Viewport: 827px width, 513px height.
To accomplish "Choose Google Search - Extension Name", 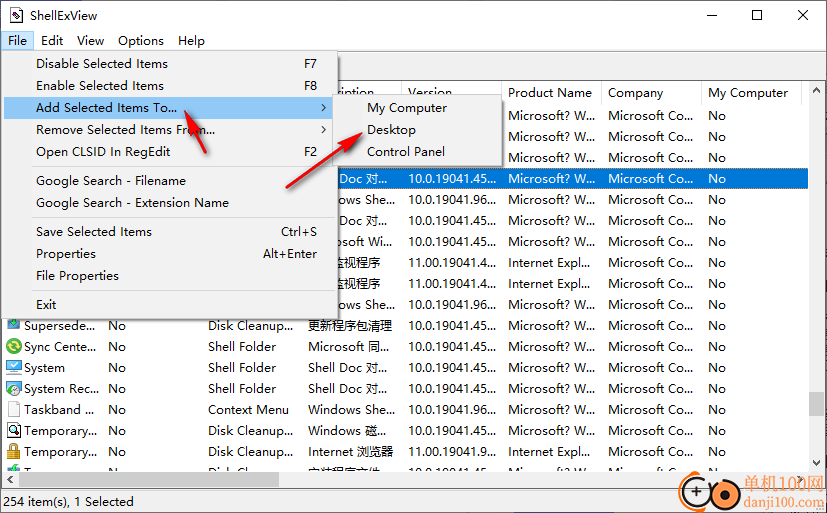I will [x=170, y=203].
